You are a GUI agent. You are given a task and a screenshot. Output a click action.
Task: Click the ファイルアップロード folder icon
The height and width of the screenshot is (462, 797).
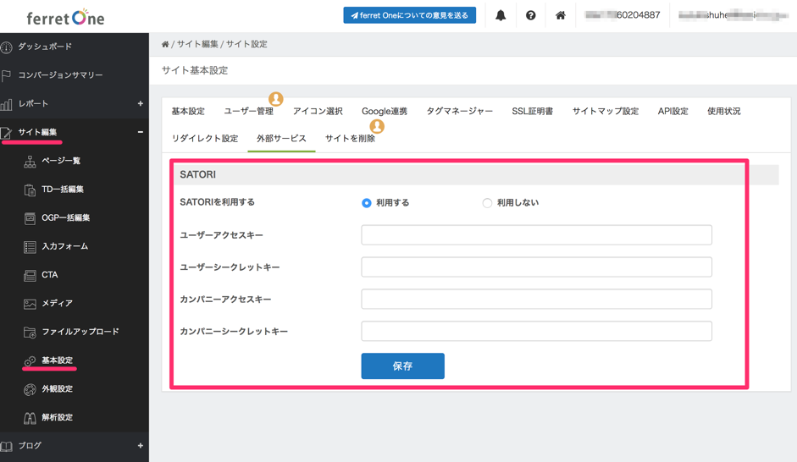pyautogui.click(x=30, y=332)
